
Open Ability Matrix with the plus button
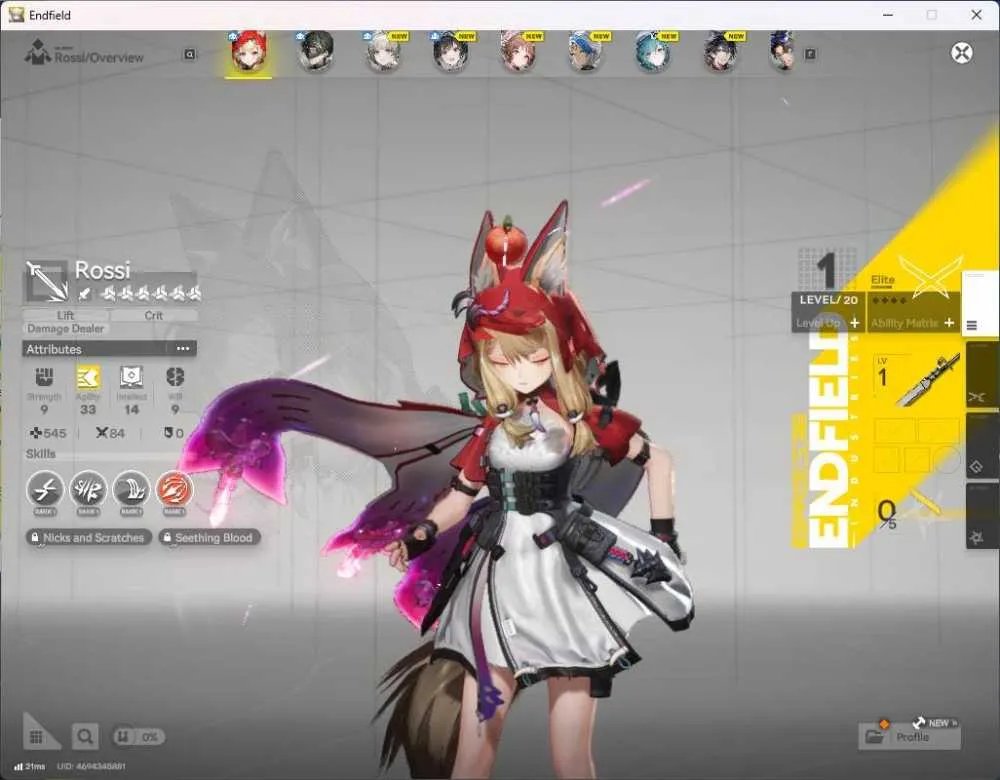949,323
